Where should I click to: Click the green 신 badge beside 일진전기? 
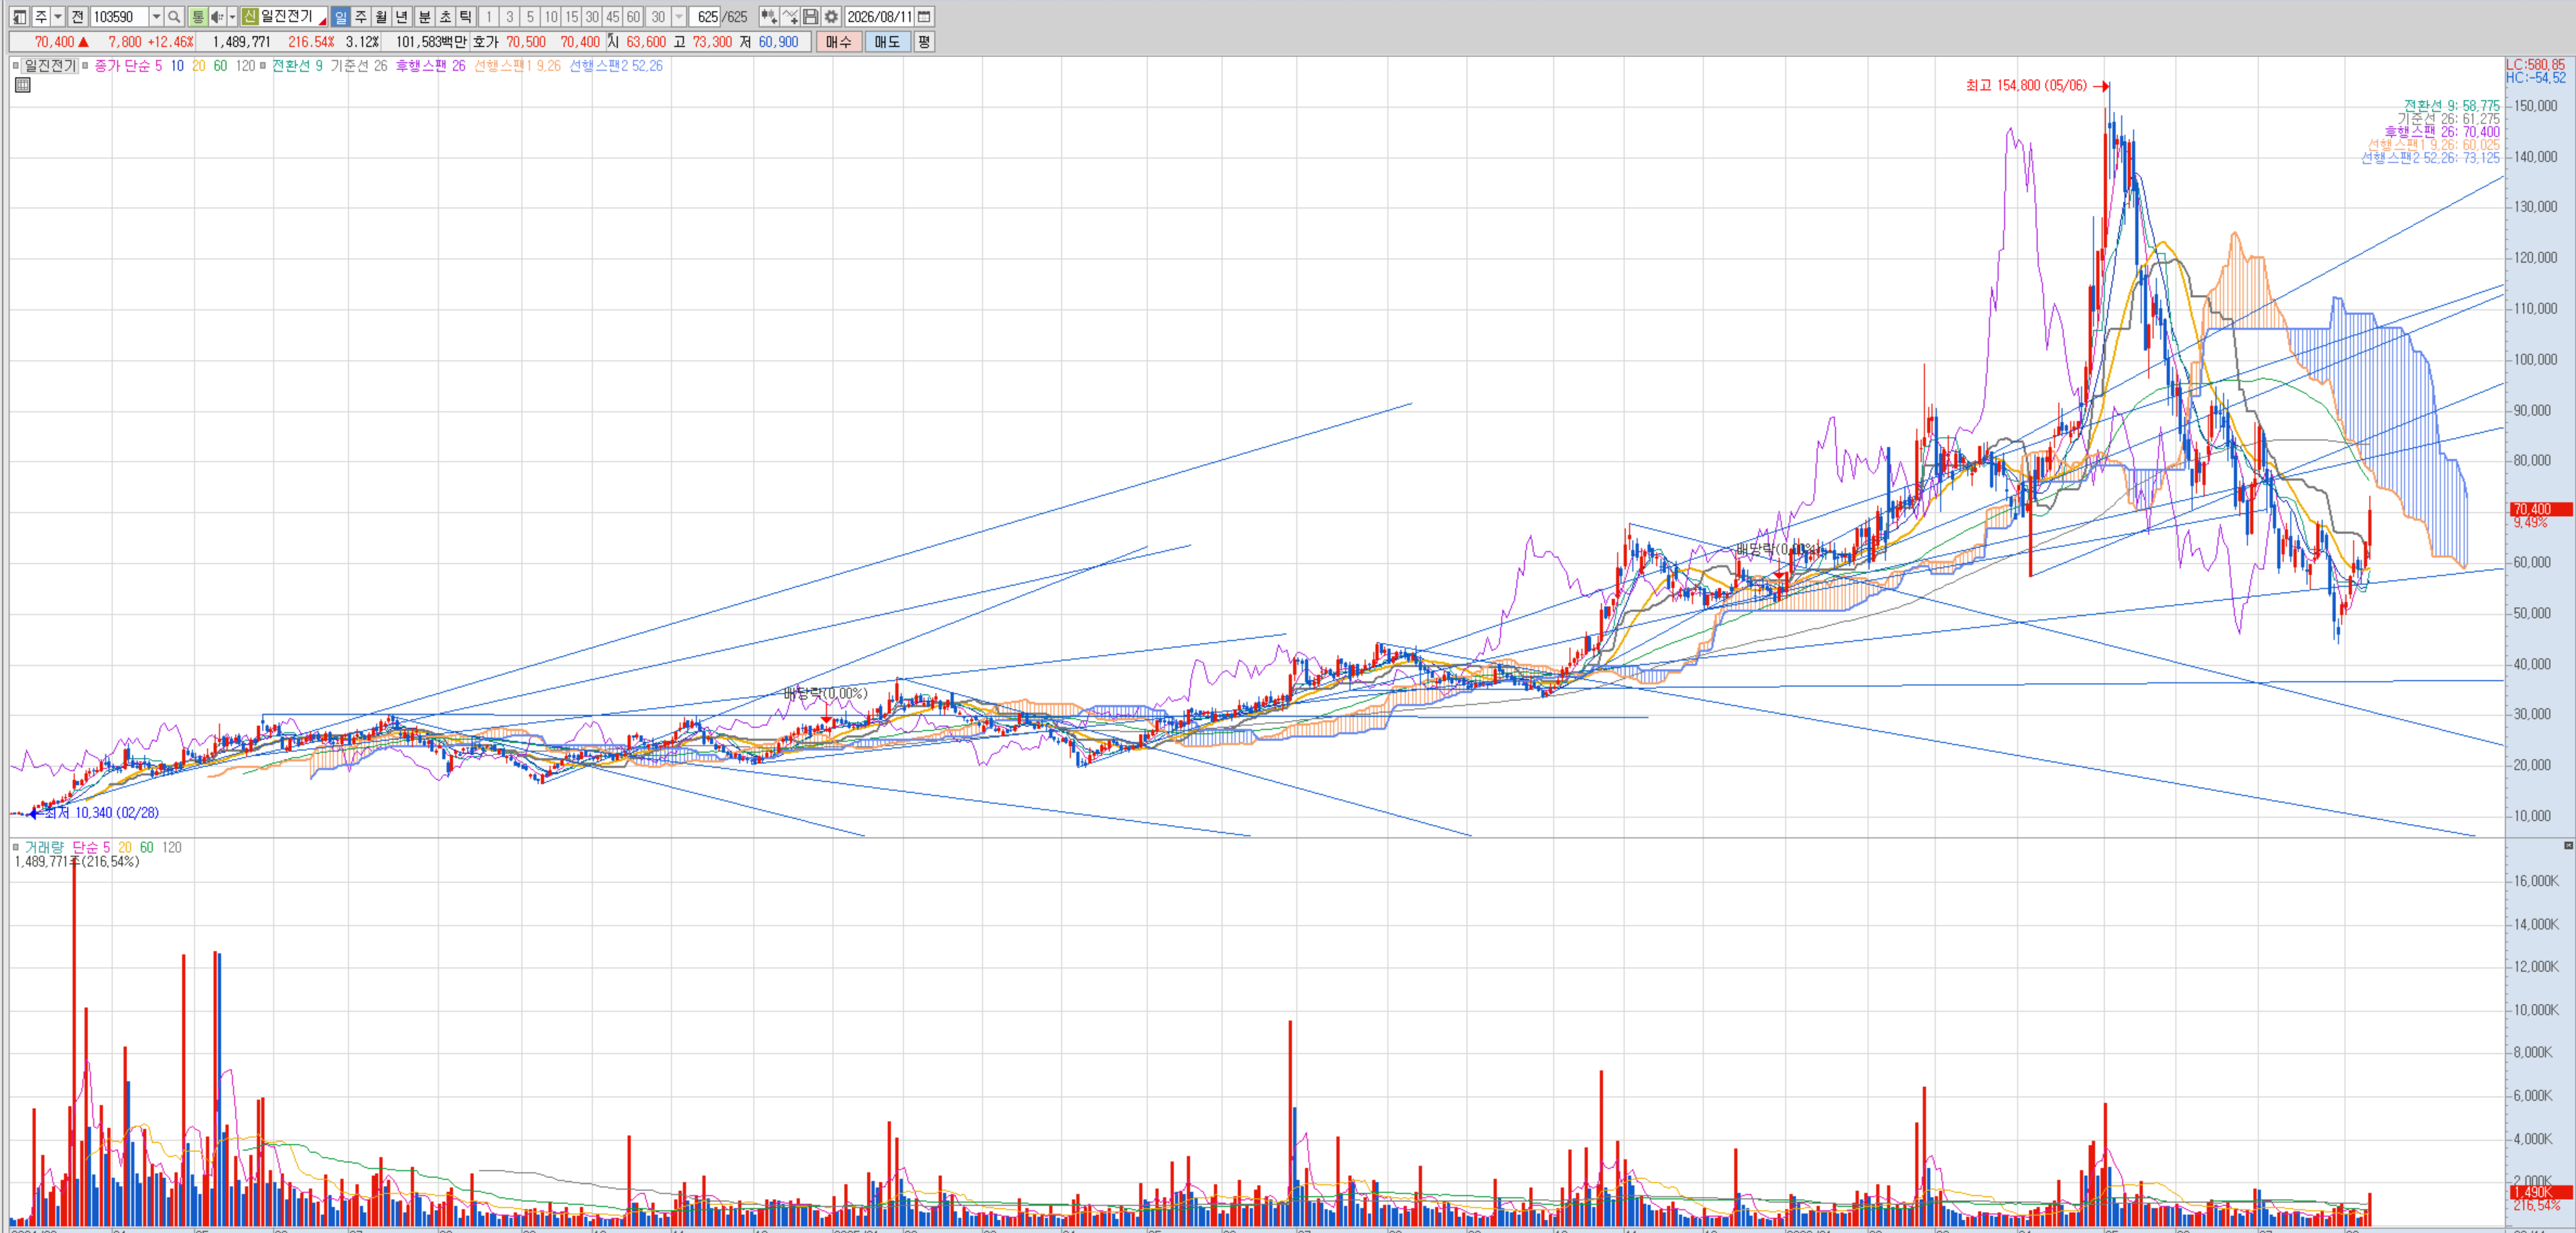pos(250,16)
